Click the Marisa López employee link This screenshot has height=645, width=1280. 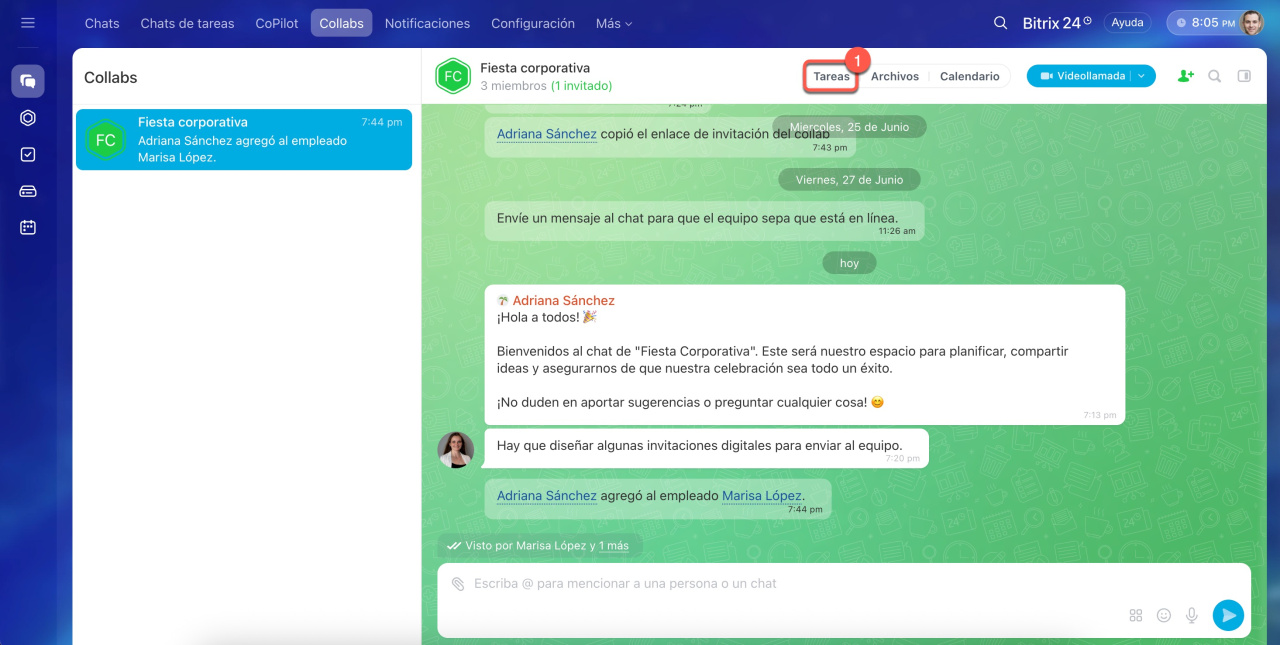pos(761,495)
